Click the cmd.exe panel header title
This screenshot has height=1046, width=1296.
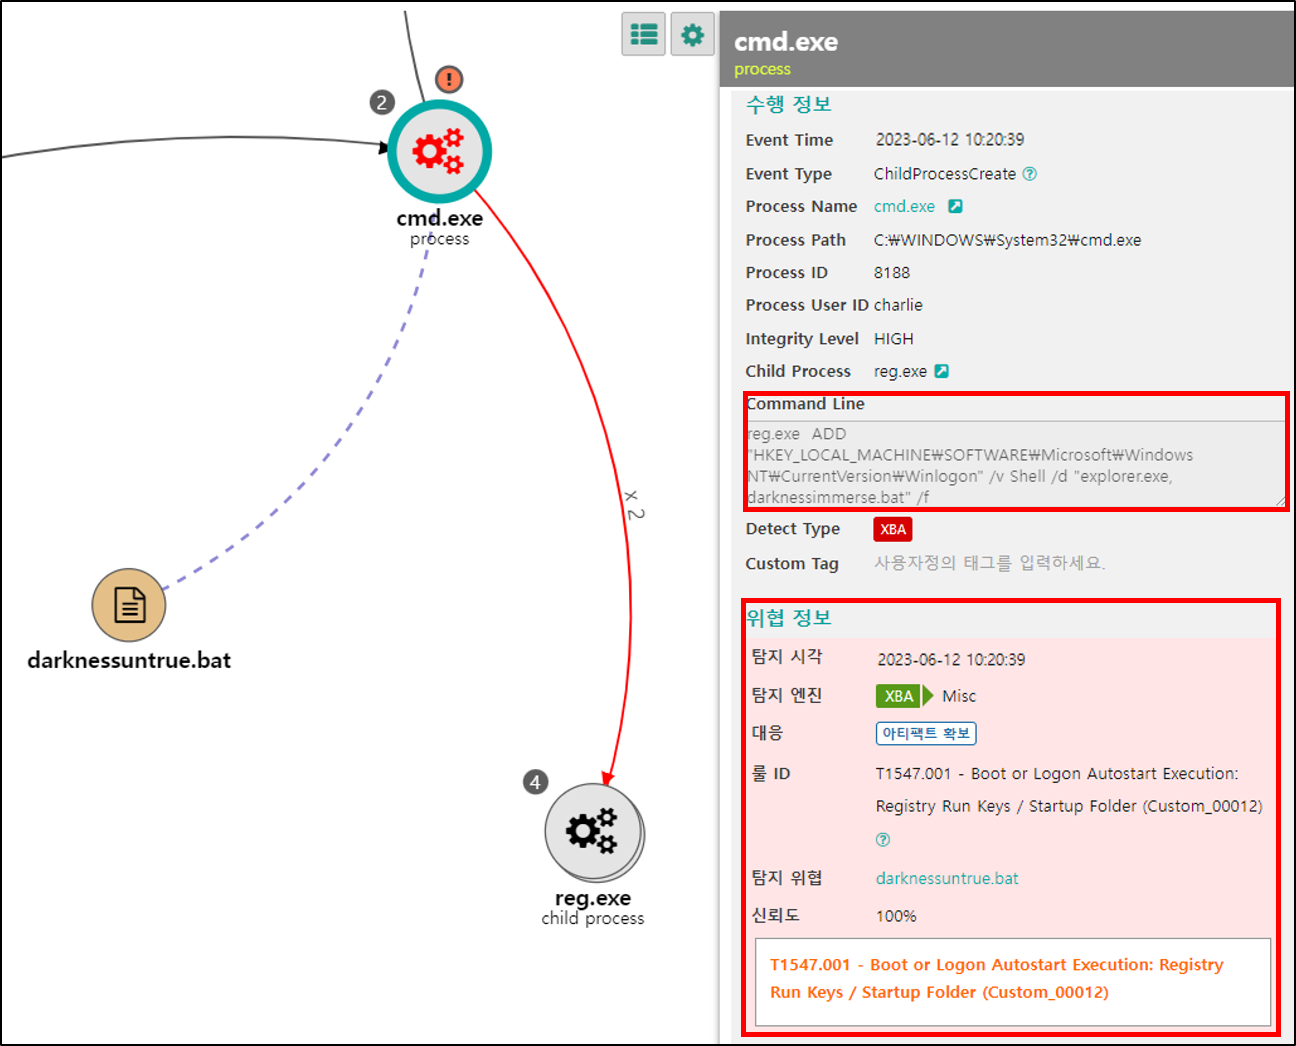point(786,42)
